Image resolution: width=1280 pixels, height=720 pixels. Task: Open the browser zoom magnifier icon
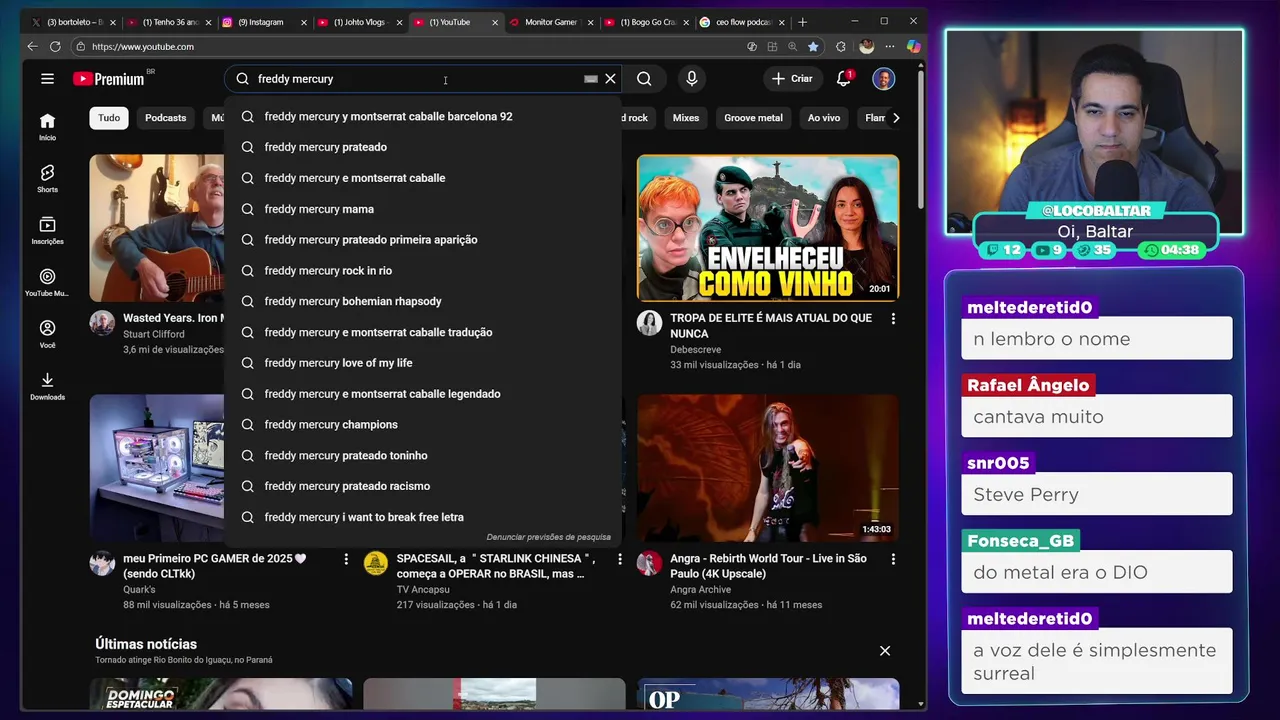(x=792, y=47)
